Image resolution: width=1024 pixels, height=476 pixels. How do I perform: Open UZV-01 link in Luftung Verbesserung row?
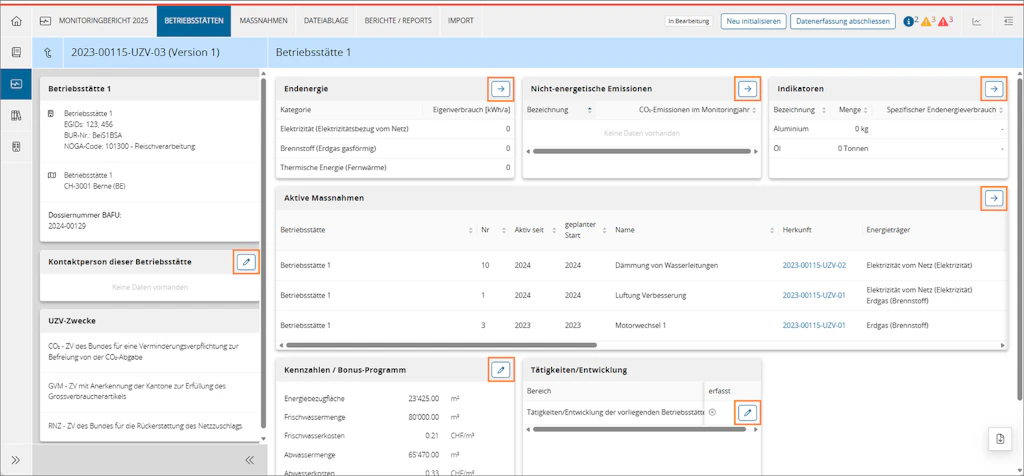tap(814, 295)
